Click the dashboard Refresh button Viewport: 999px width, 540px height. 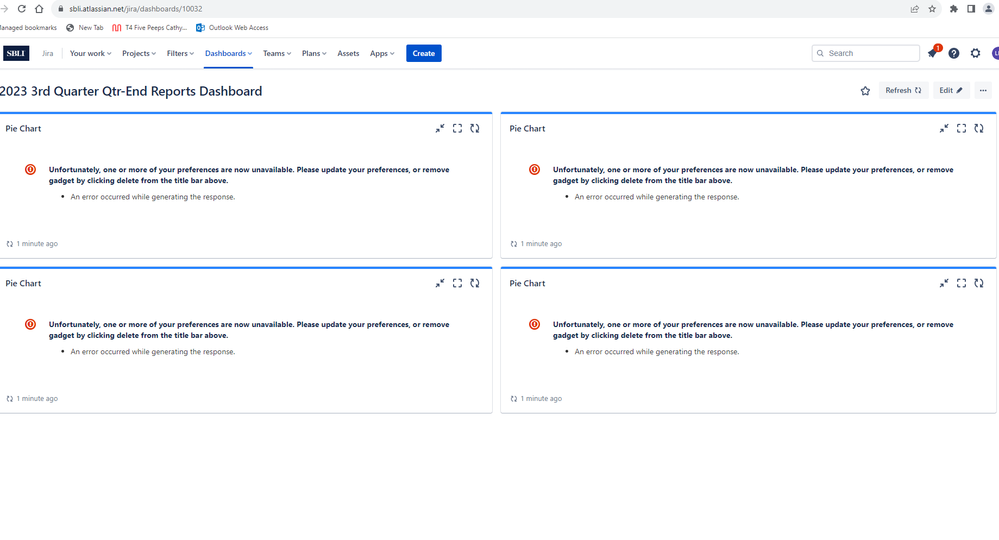tap(903, 90)
